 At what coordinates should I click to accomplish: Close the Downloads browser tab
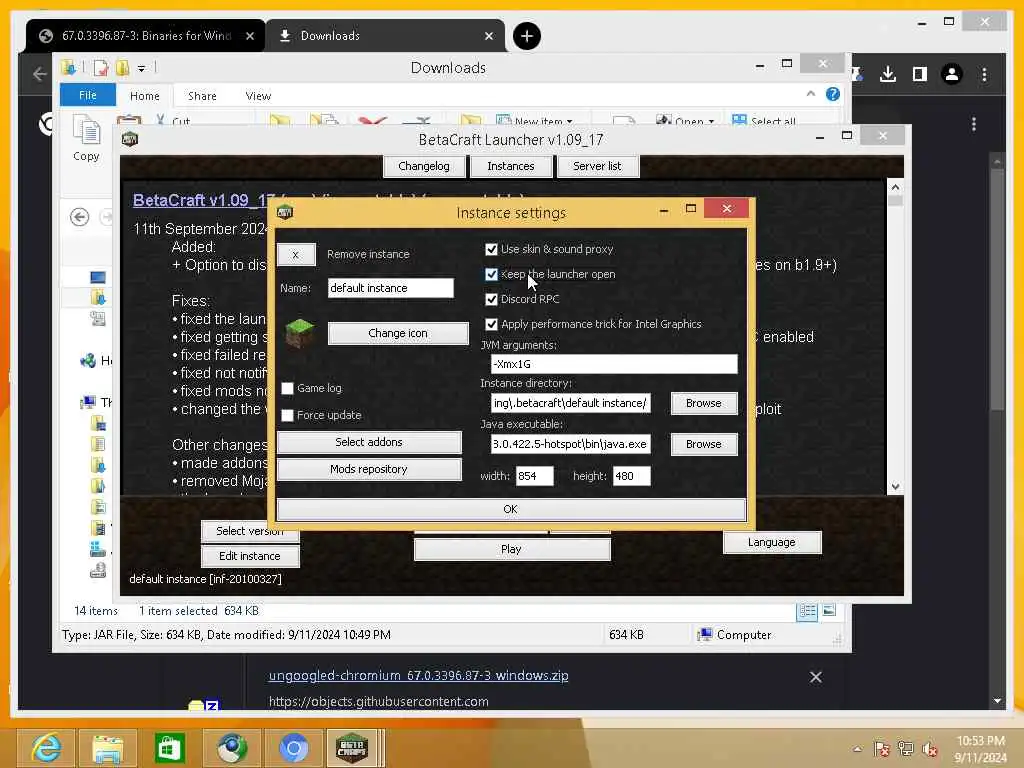[489, 37]
